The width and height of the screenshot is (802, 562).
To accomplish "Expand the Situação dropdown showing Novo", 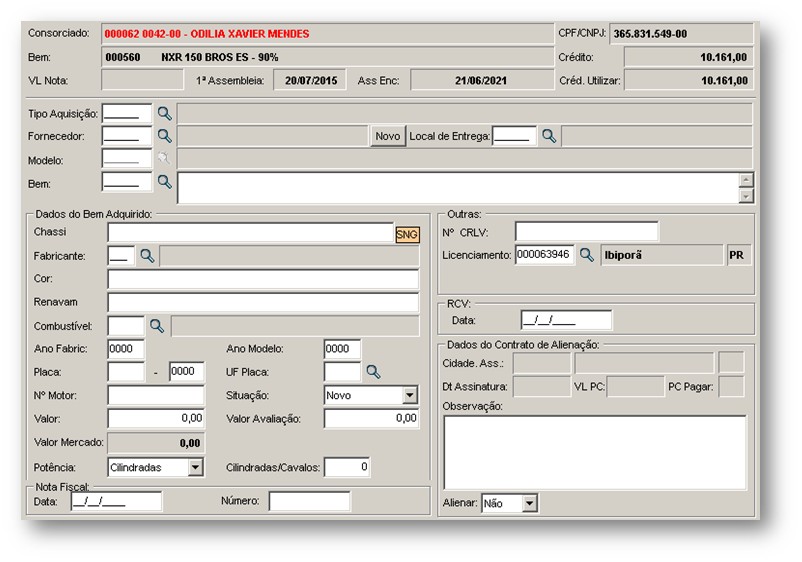I will pyautogui.click(x=409, y=395).
